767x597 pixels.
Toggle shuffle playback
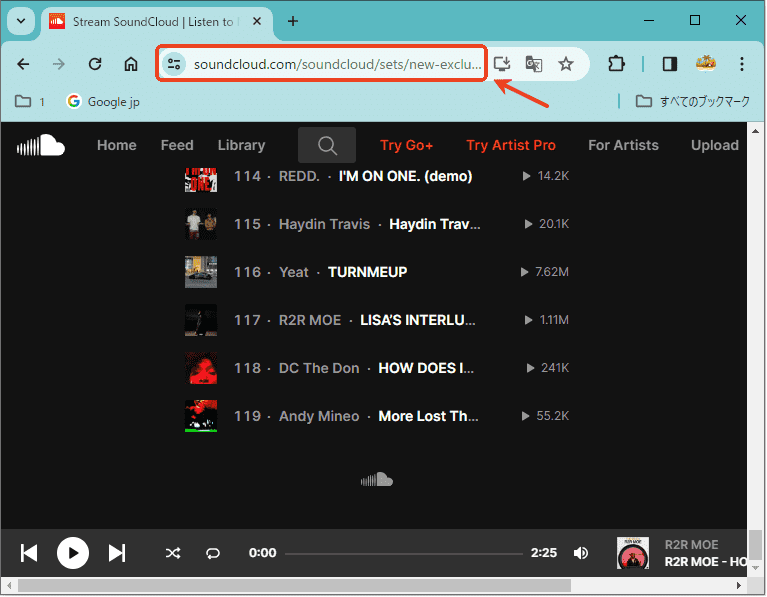[x=173, y=553]
